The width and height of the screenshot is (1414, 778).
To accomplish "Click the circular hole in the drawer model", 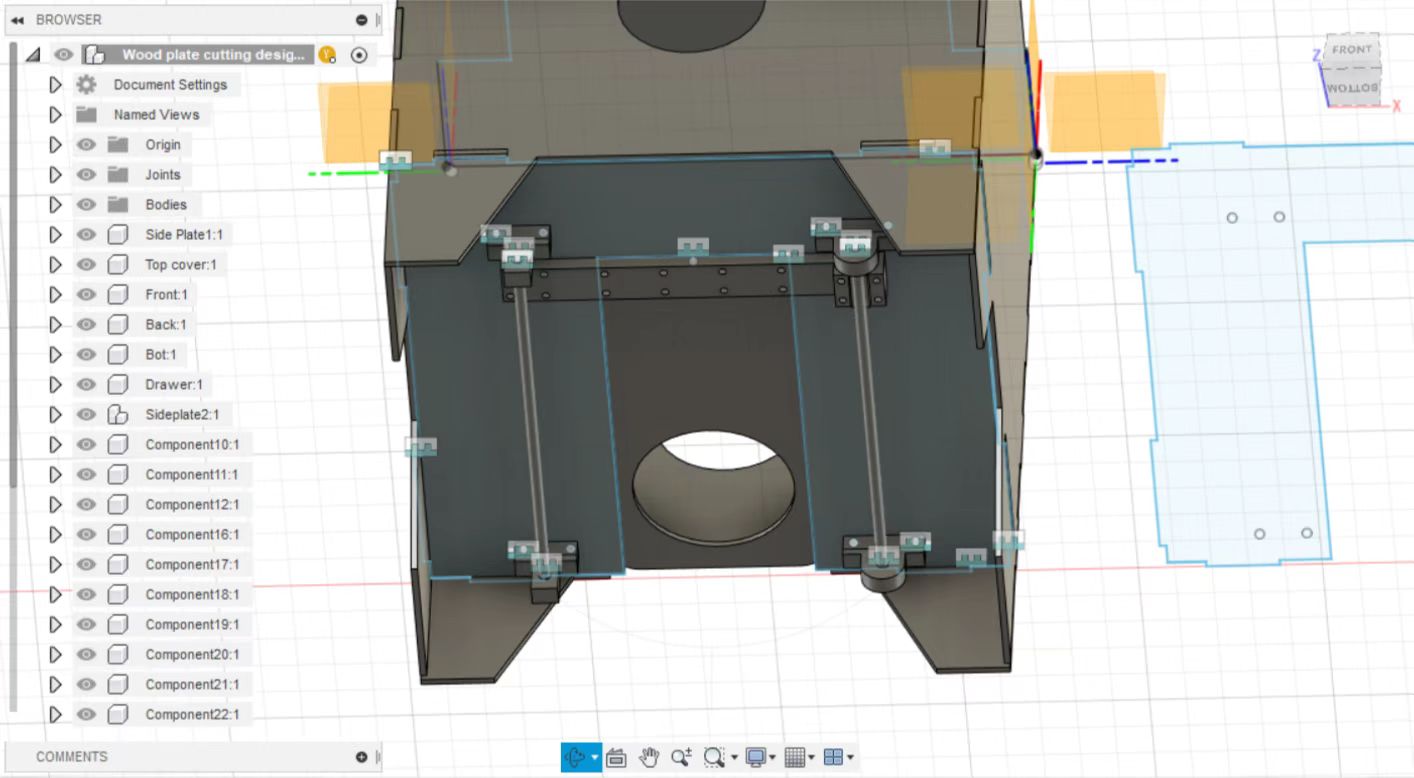I will pyautogui.click(x=715, y=487).
